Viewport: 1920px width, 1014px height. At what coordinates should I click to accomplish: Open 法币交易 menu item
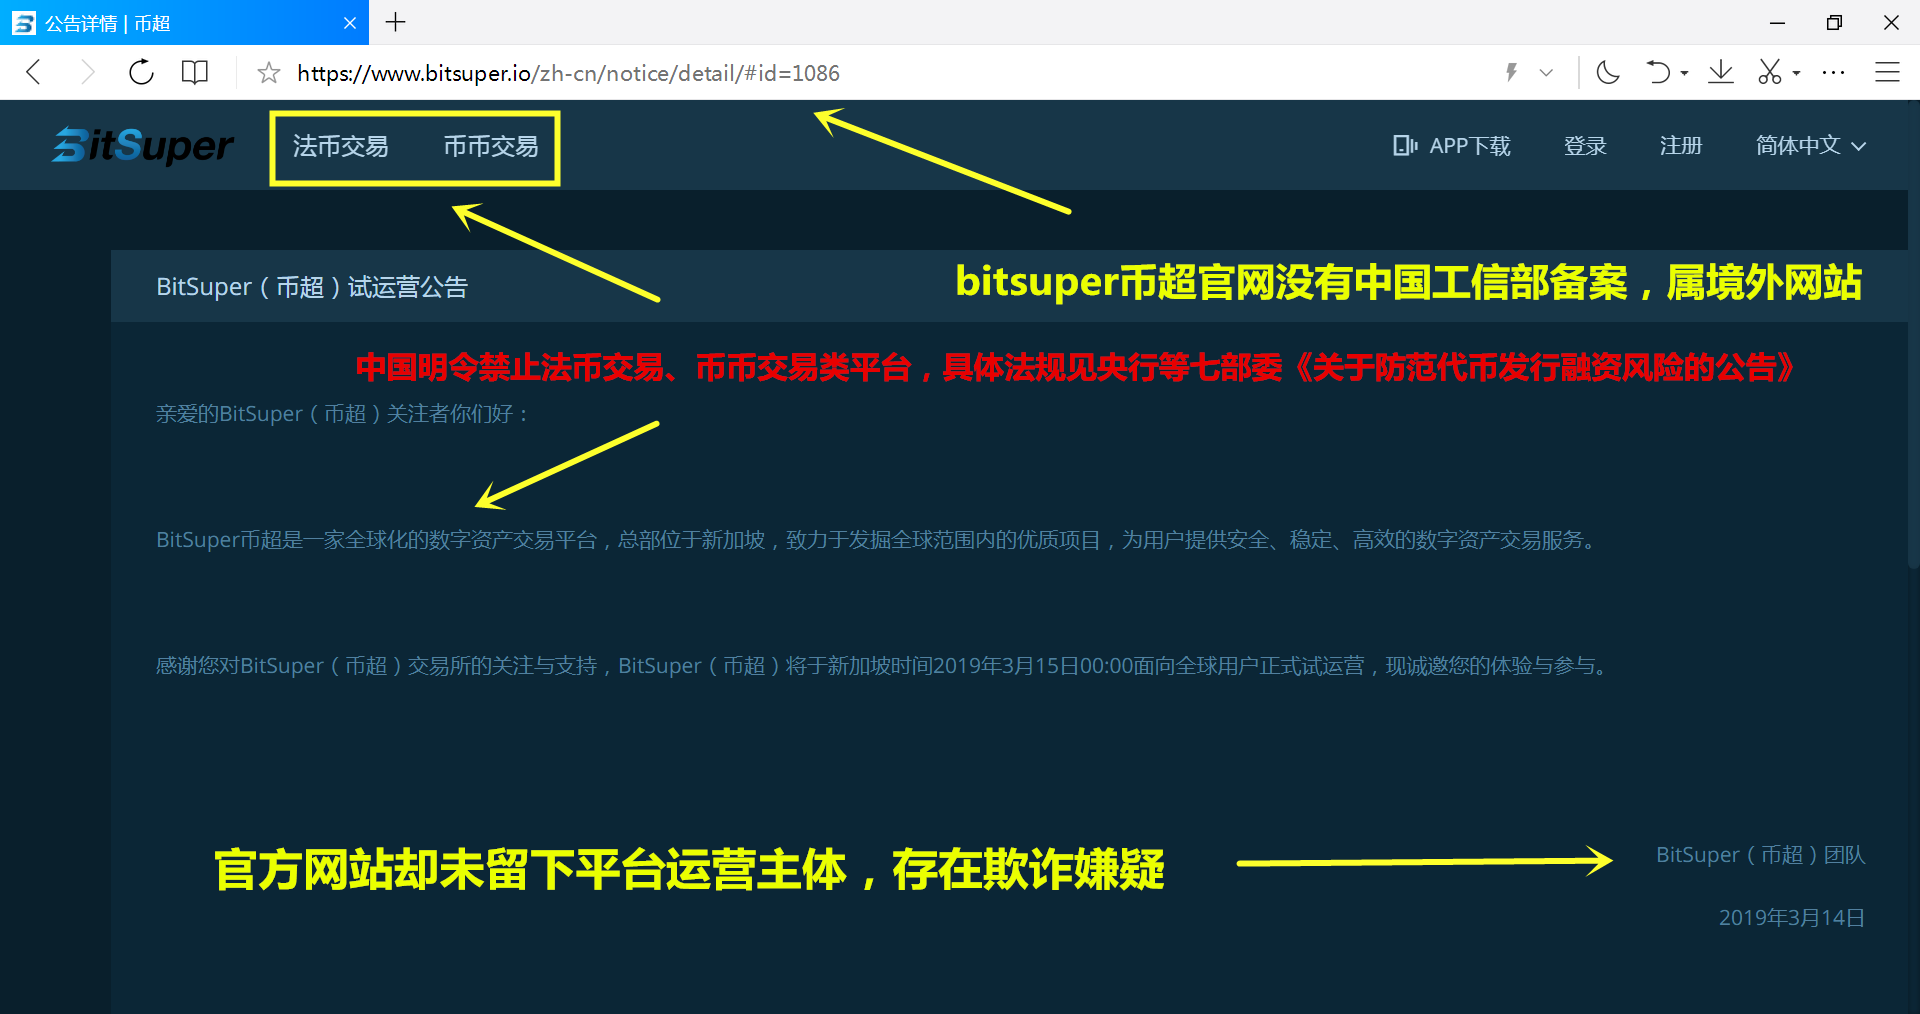340,146
